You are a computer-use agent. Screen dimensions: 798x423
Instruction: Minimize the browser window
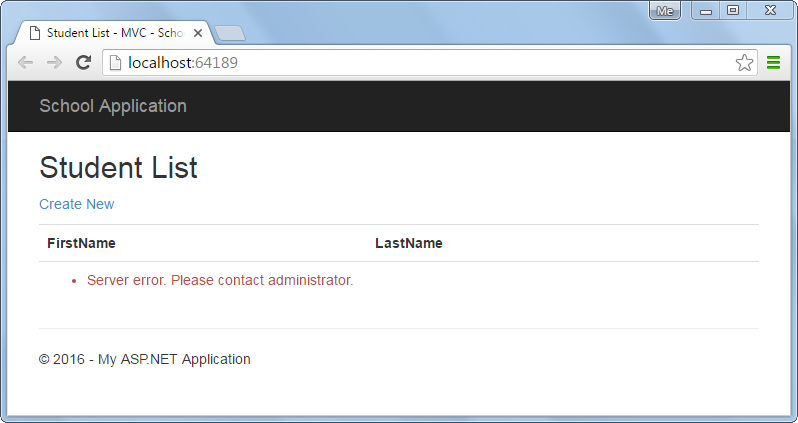tap(706, 11)
